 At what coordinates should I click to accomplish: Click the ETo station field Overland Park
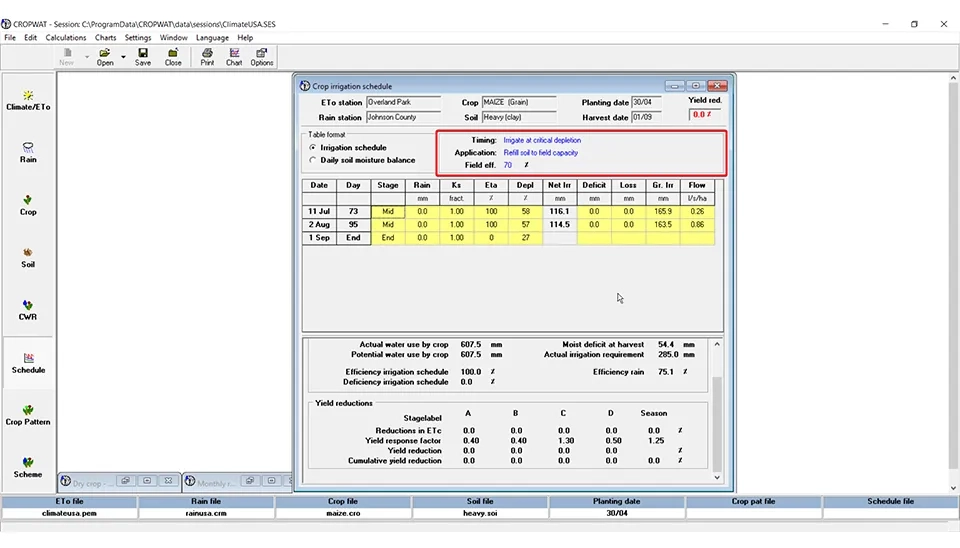(402, 102)
